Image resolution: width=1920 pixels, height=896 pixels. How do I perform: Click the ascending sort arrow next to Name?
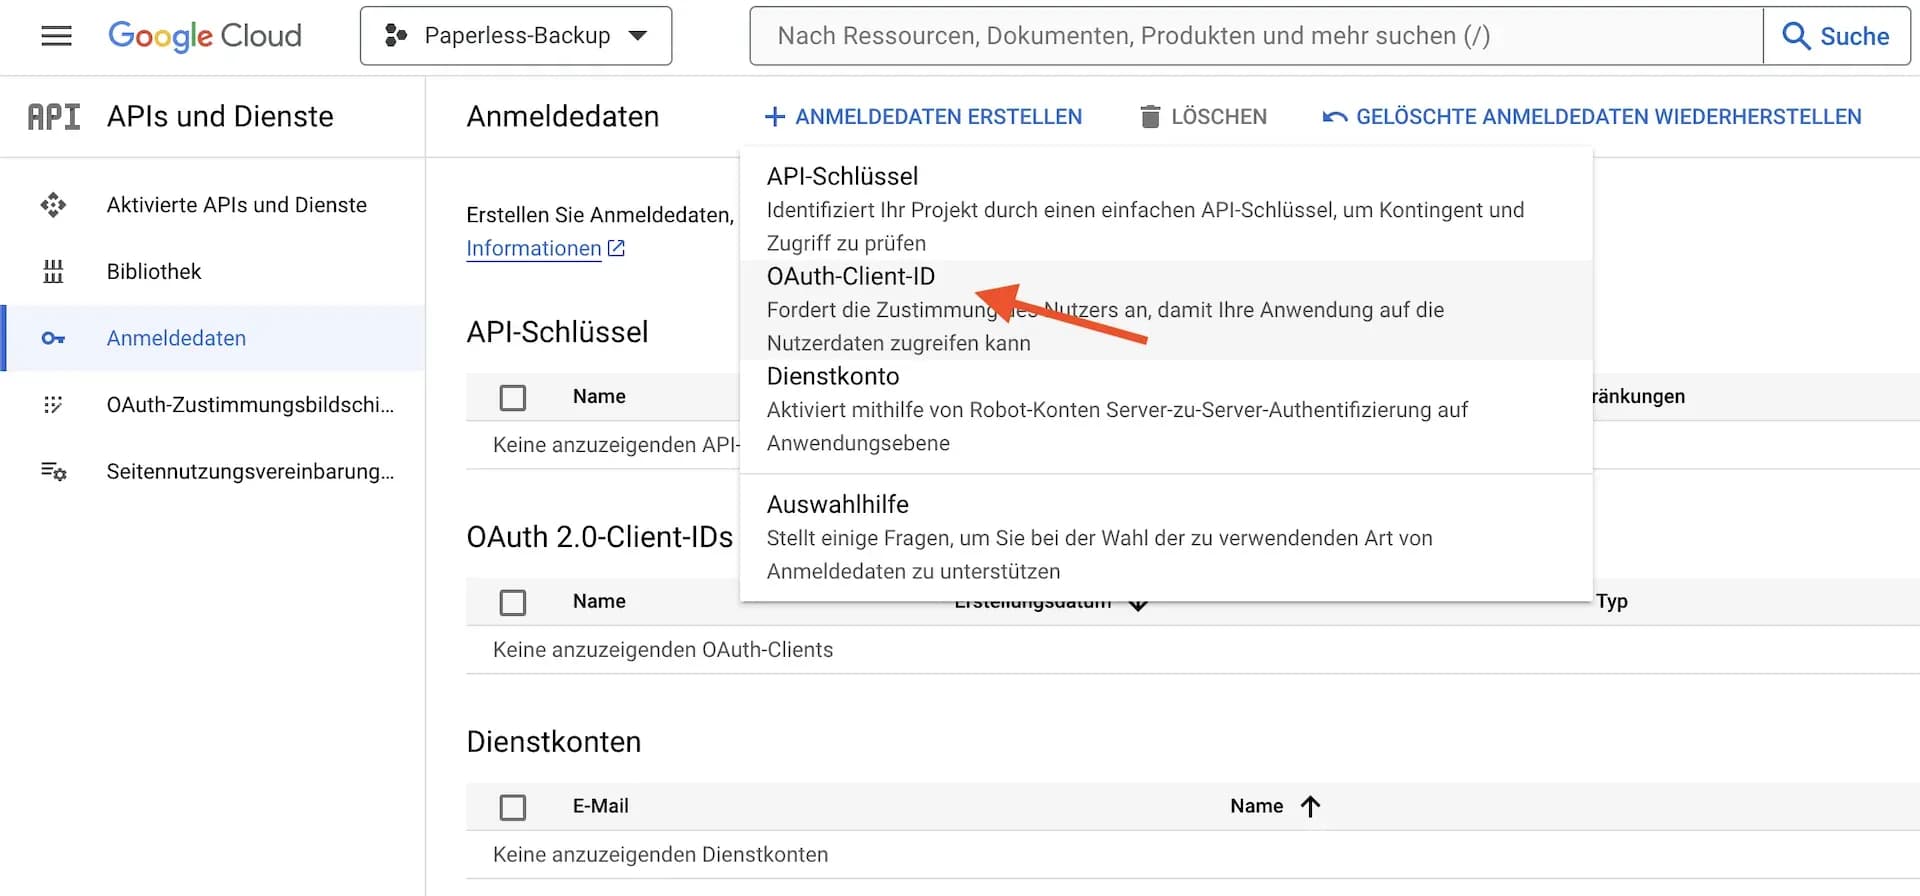click(1310, 807)
